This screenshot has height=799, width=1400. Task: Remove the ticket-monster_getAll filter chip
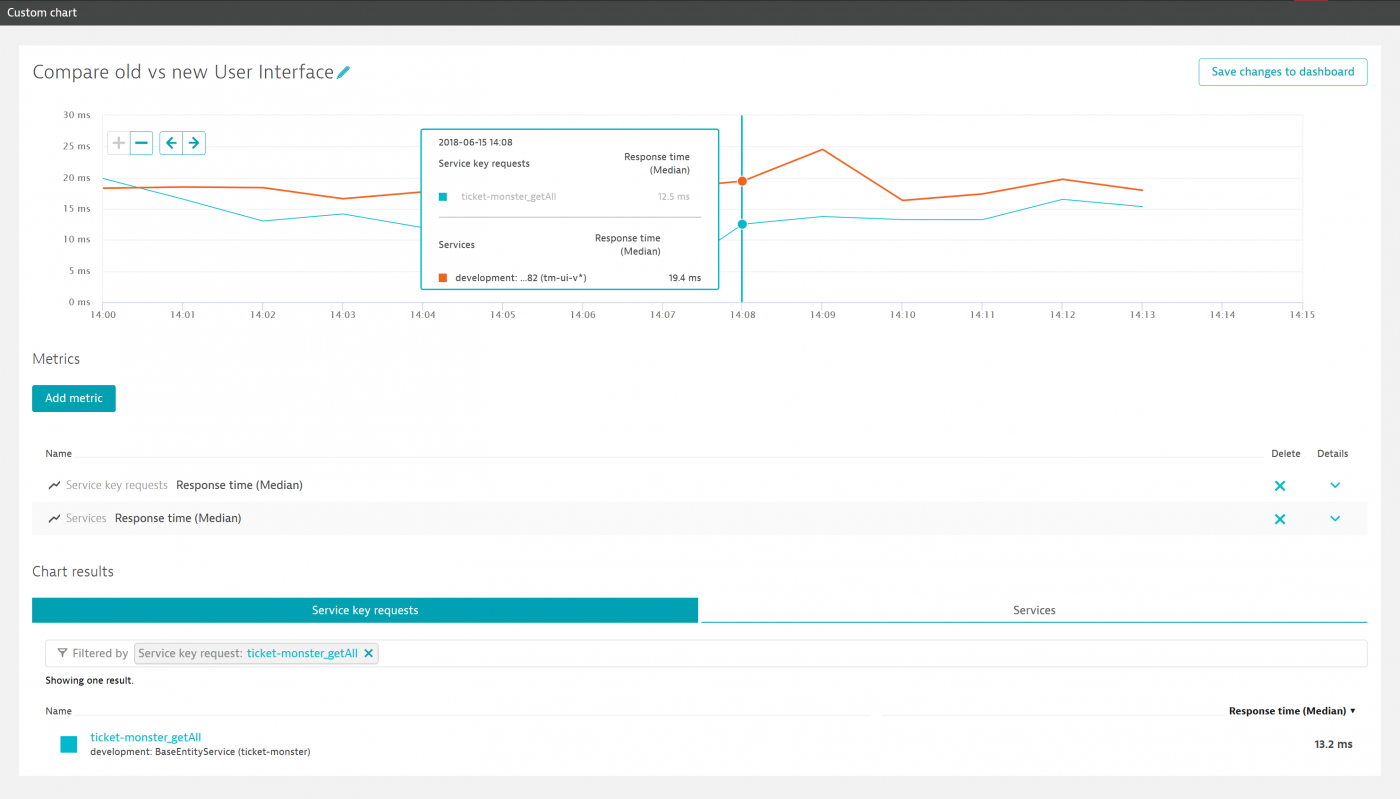pyautogui.click(x=369, y=653)
